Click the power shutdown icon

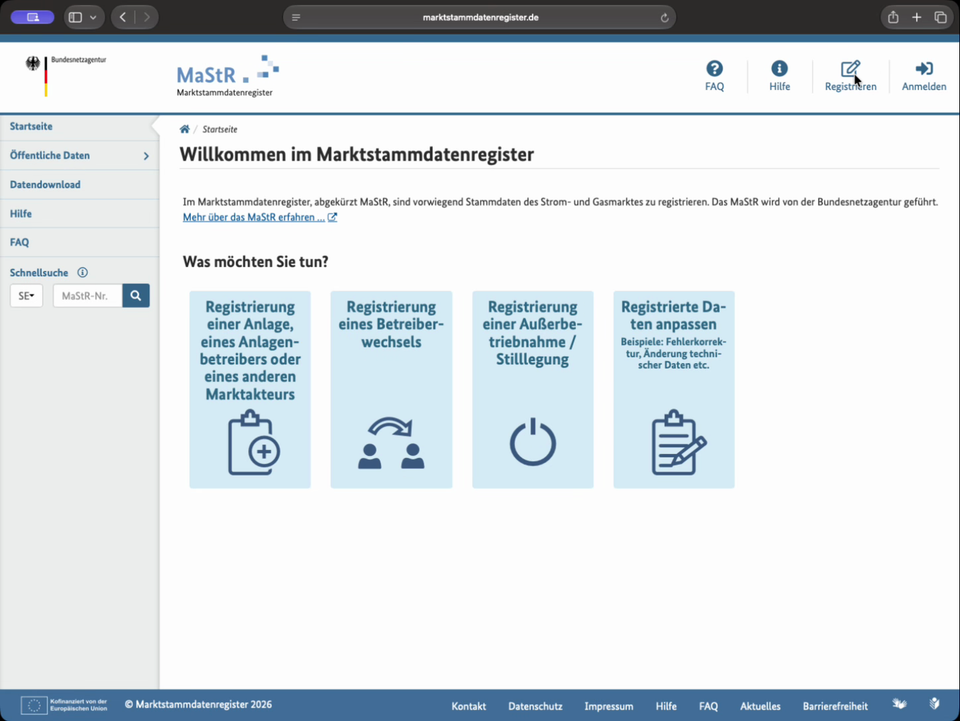tap(533, 442)
